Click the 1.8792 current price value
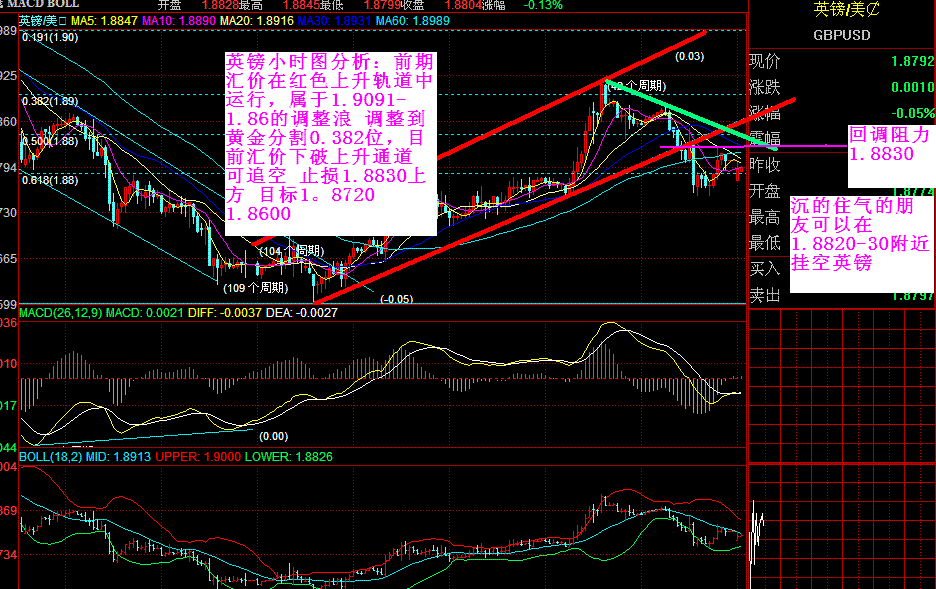Screen dimensions: 936x589 pyautogui.click(x=913, y=61)
